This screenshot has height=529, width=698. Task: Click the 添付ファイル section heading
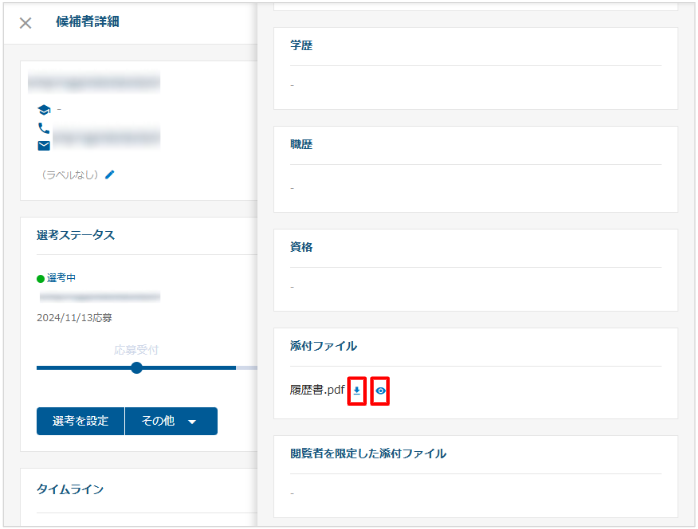[323, 346]
